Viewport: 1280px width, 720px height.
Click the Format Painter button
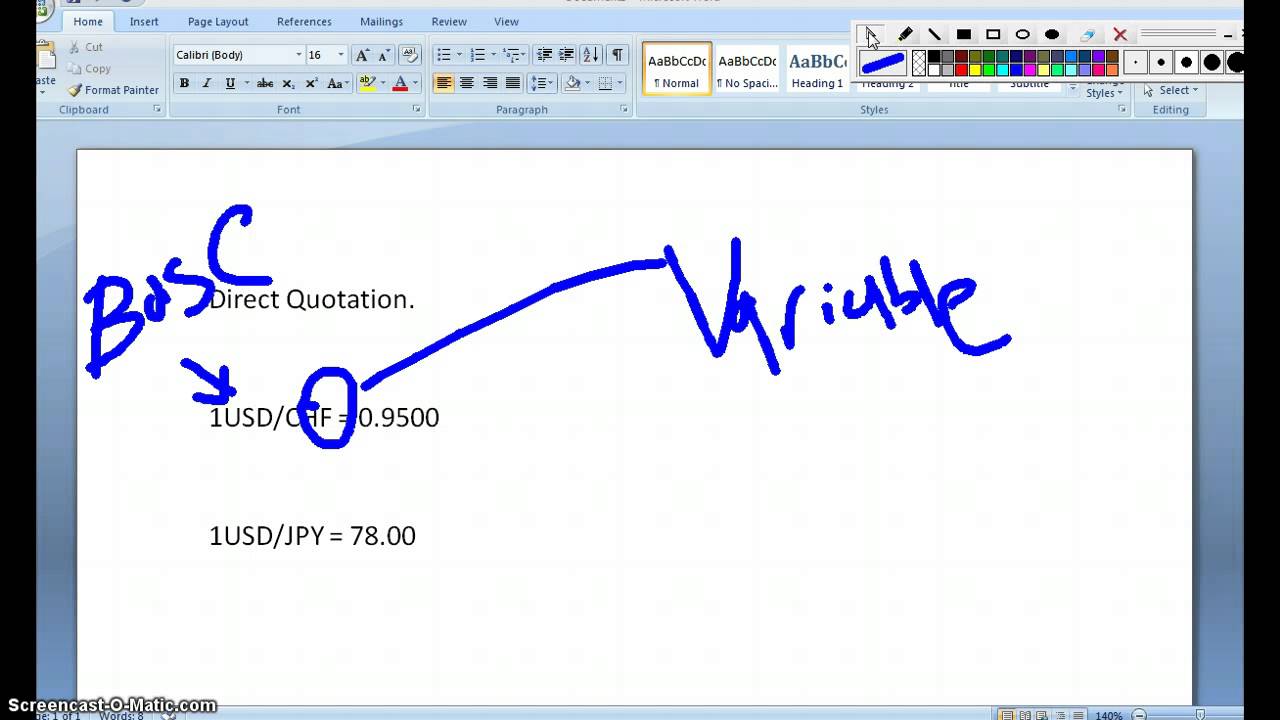coord(113,90)
